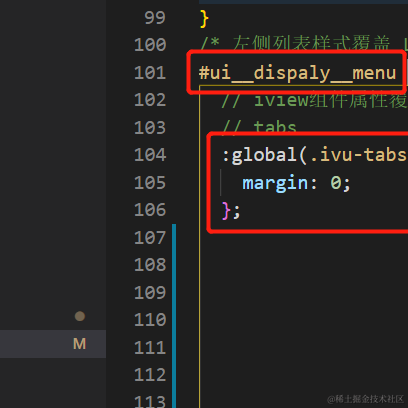
Task: Select line number 111 in the gutter
Action: [x=150, y=348]
